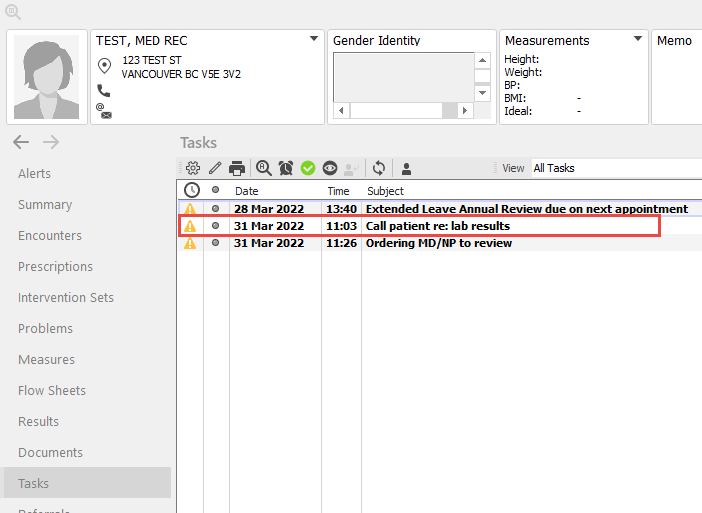The width and height of the screenshot is (702, 513).
Task: Click the alarm clock reminder icon
Action: click(286, 168)
